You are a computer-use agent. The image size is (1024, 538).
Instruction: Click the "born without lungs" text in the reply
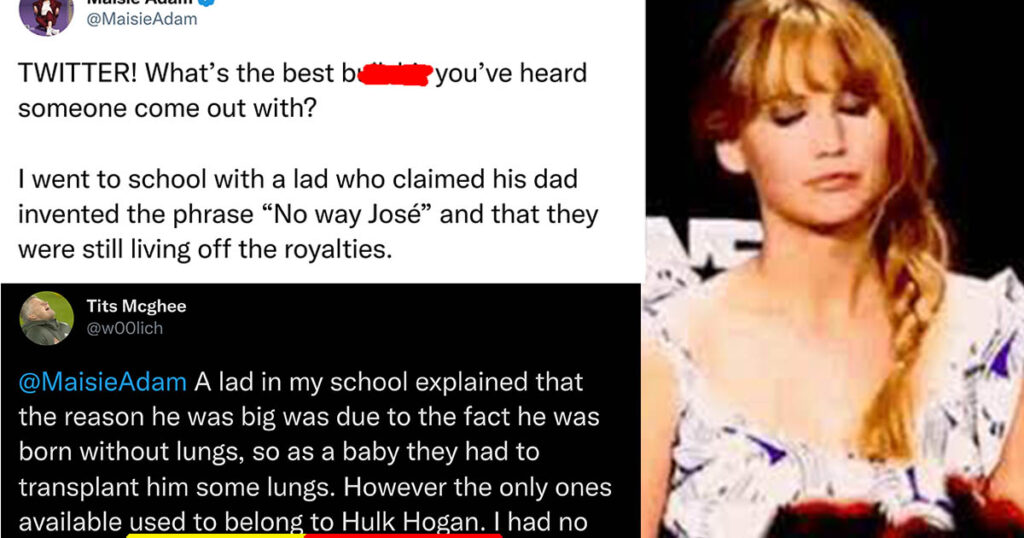131,452
